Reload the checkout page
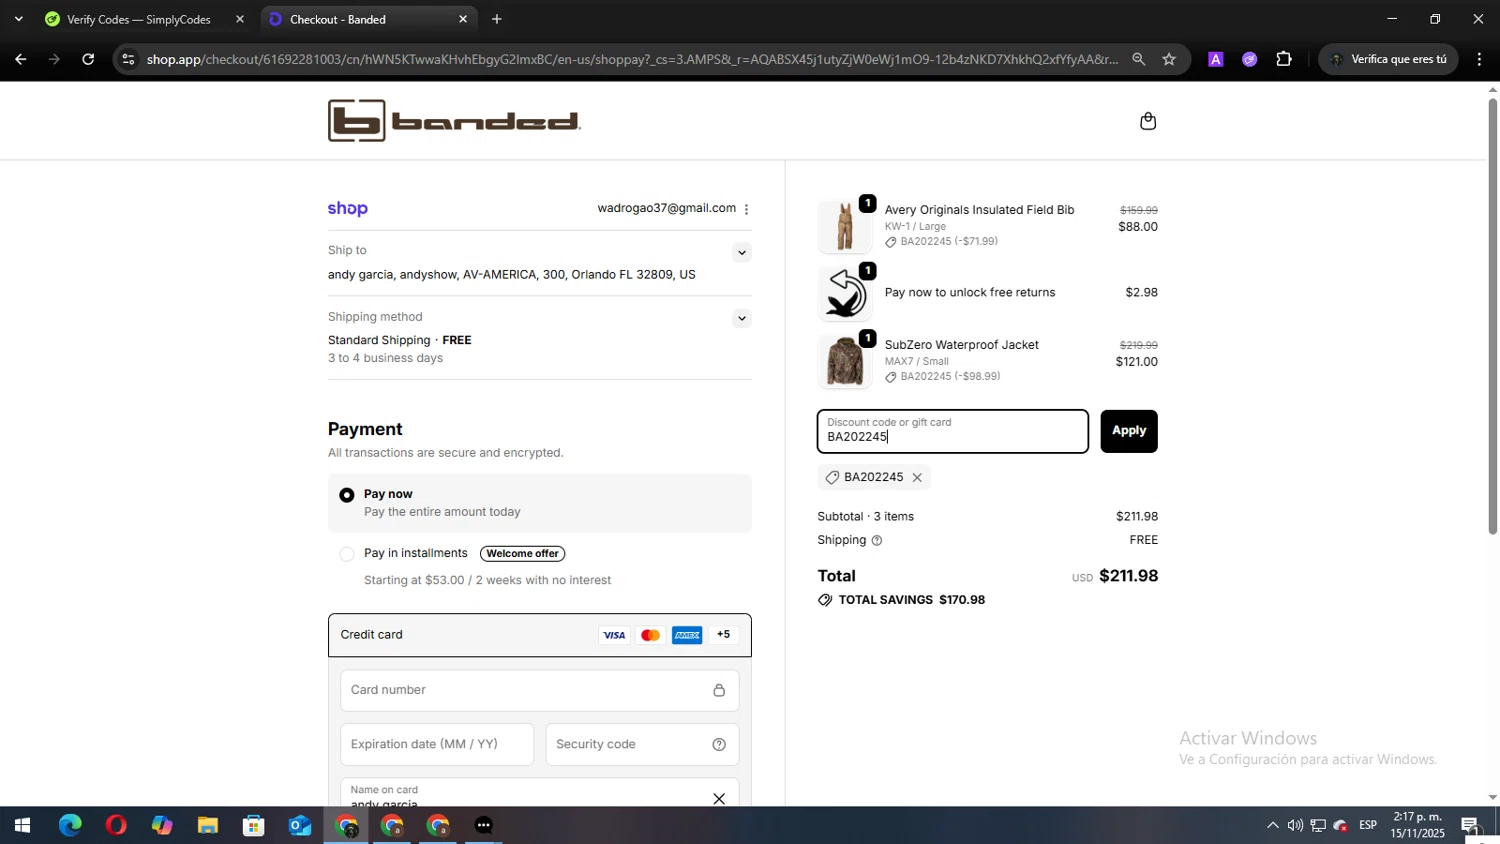Screen dimensions: 1500x844 pos(88,59)
